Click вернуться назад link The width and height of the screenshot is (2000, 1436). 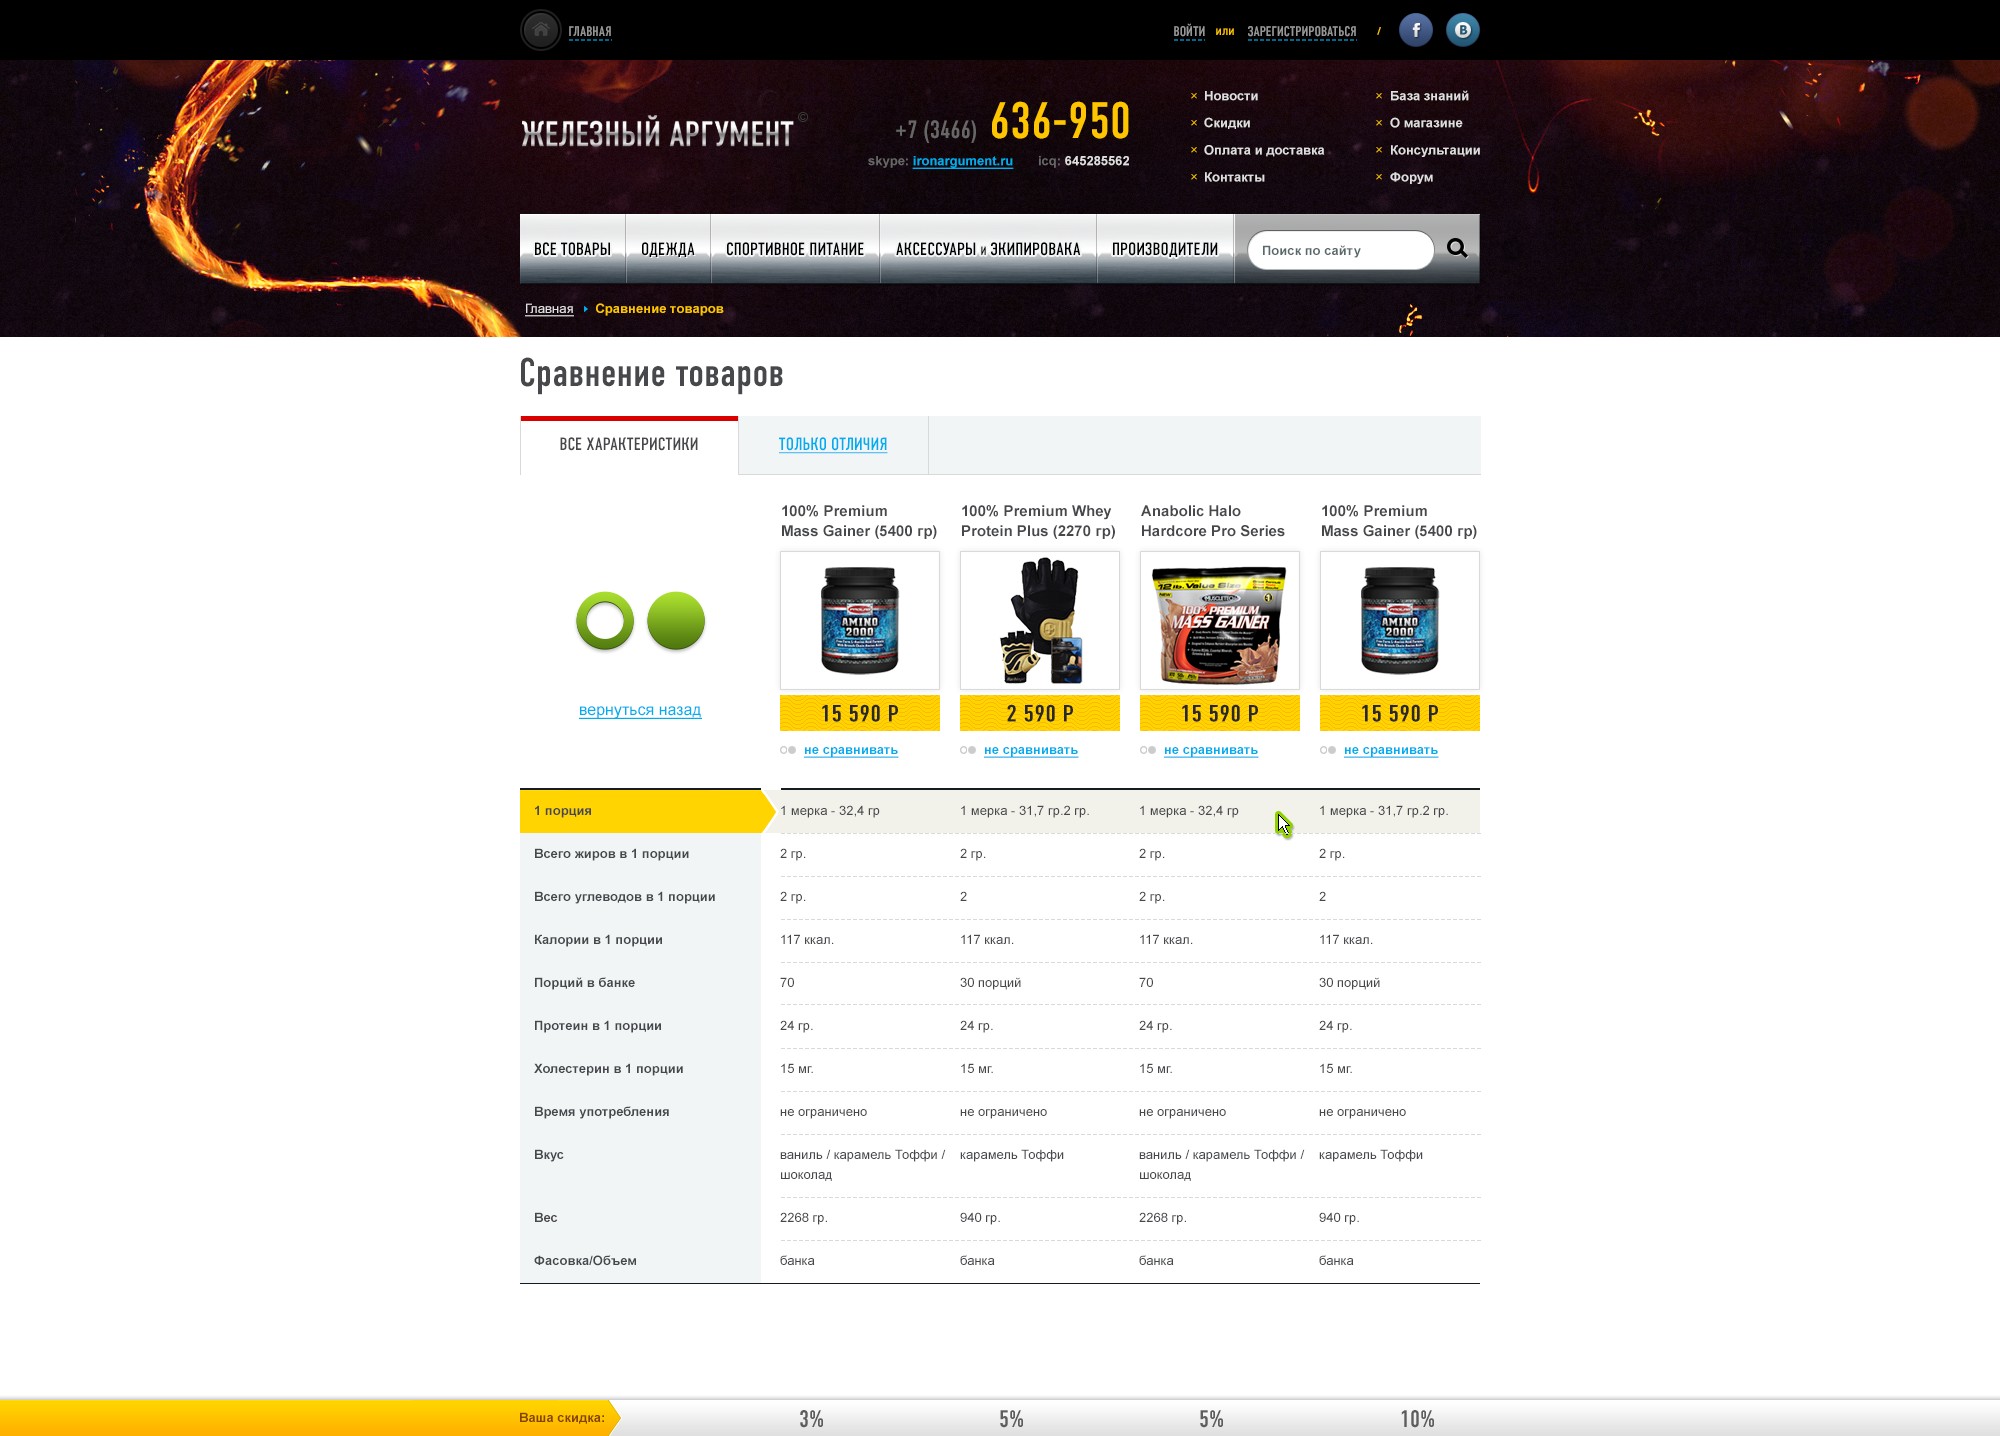640,710
